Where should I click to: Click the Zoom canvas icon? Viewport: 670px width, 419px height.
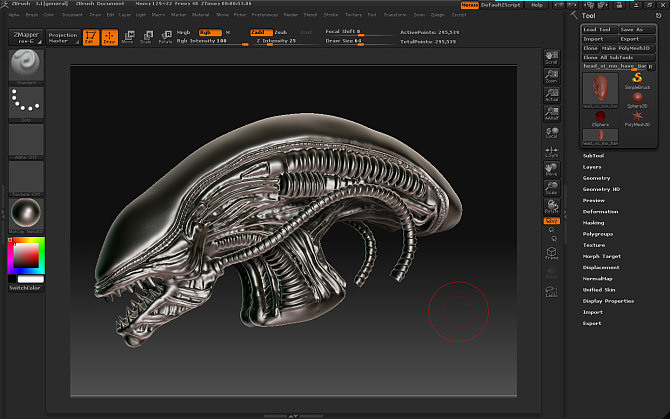[552, 76]
